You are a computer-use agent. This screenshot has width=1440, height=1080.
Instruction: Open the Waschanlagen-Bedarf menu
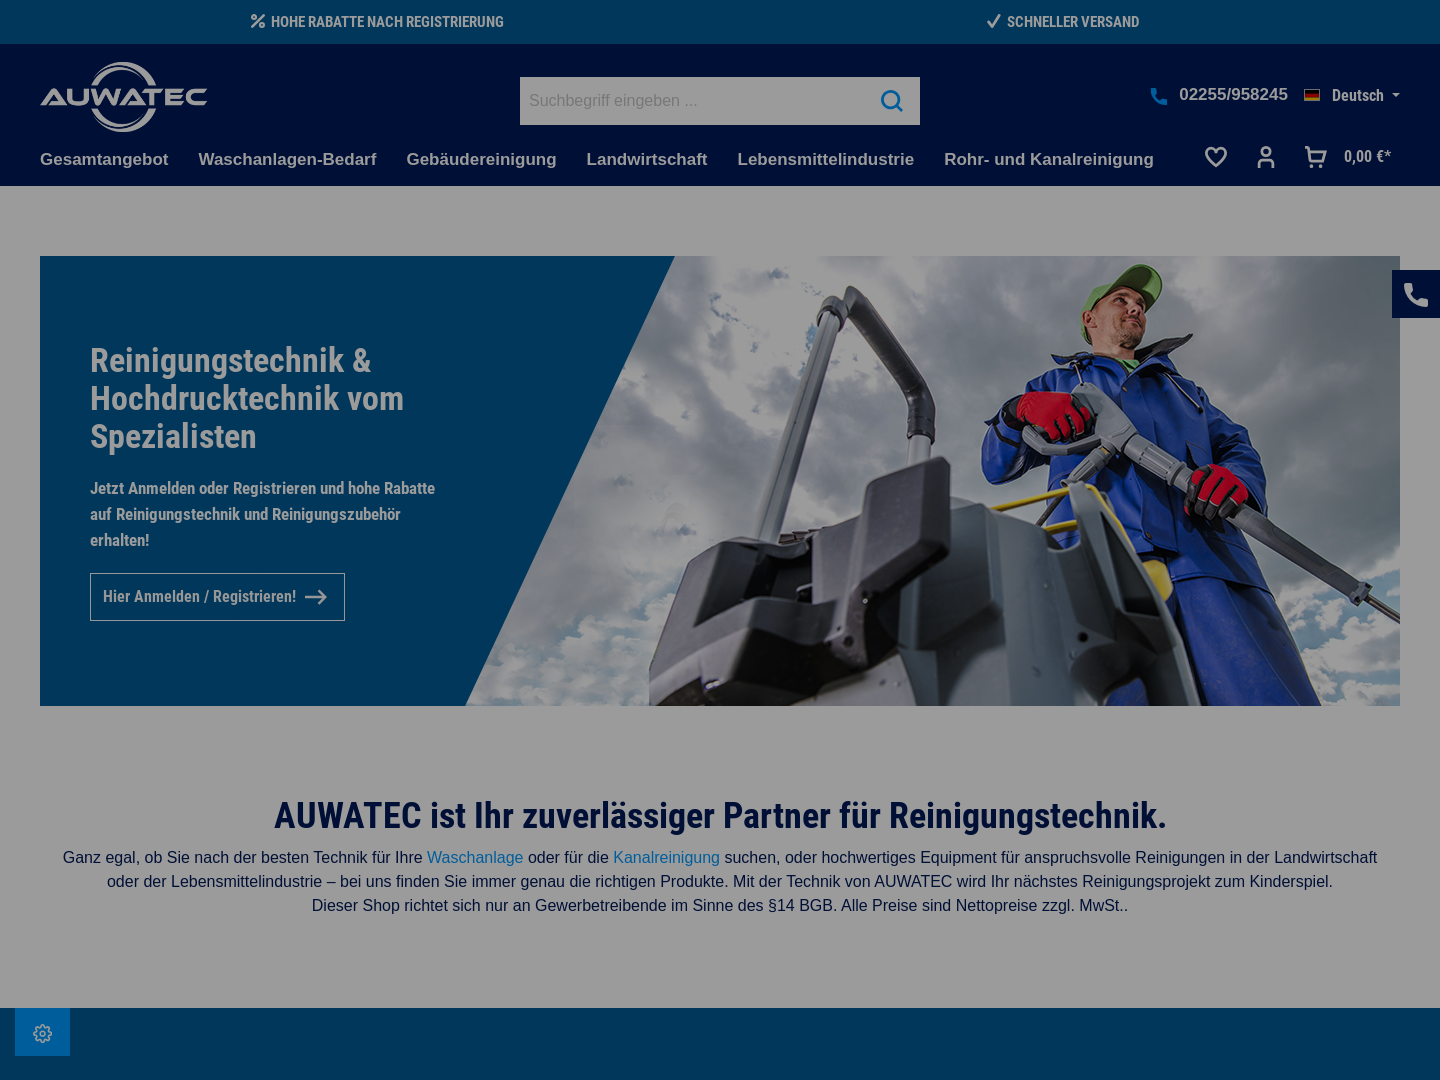[x=287, y=159]
